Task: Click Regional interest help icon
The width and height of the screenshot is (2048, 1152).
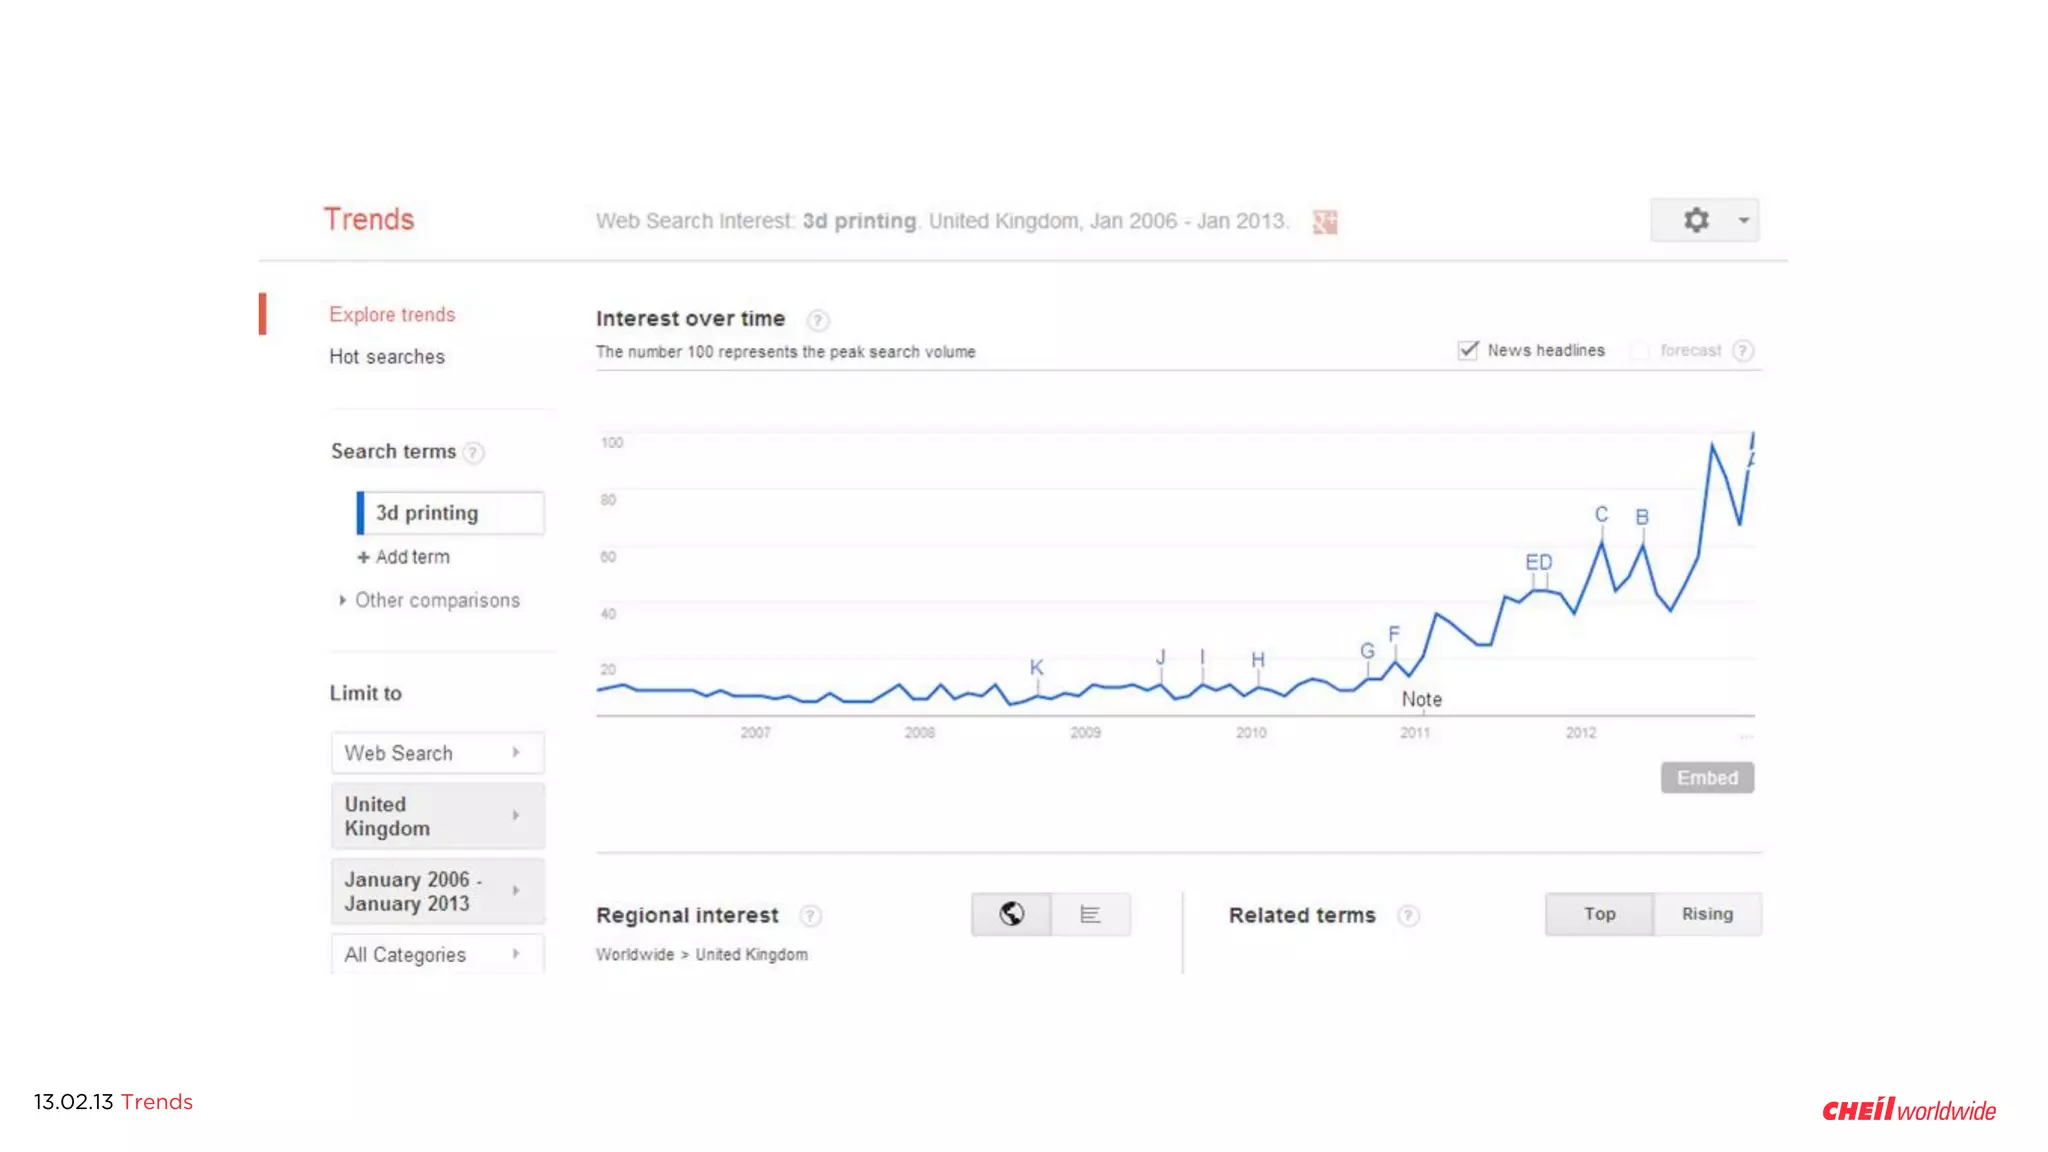Action: tap(810, 916)
